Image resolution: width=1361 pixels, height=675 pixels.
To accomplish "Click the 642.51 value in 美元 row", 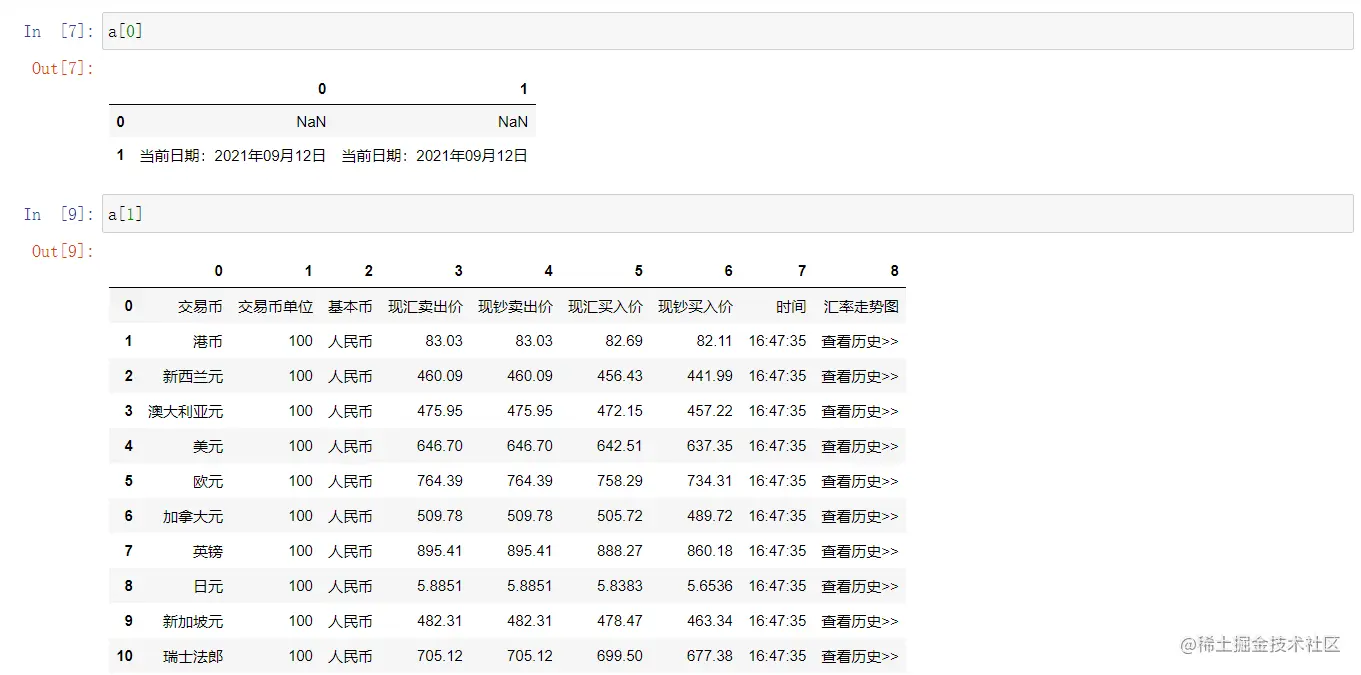I will (x=620, y=446).
